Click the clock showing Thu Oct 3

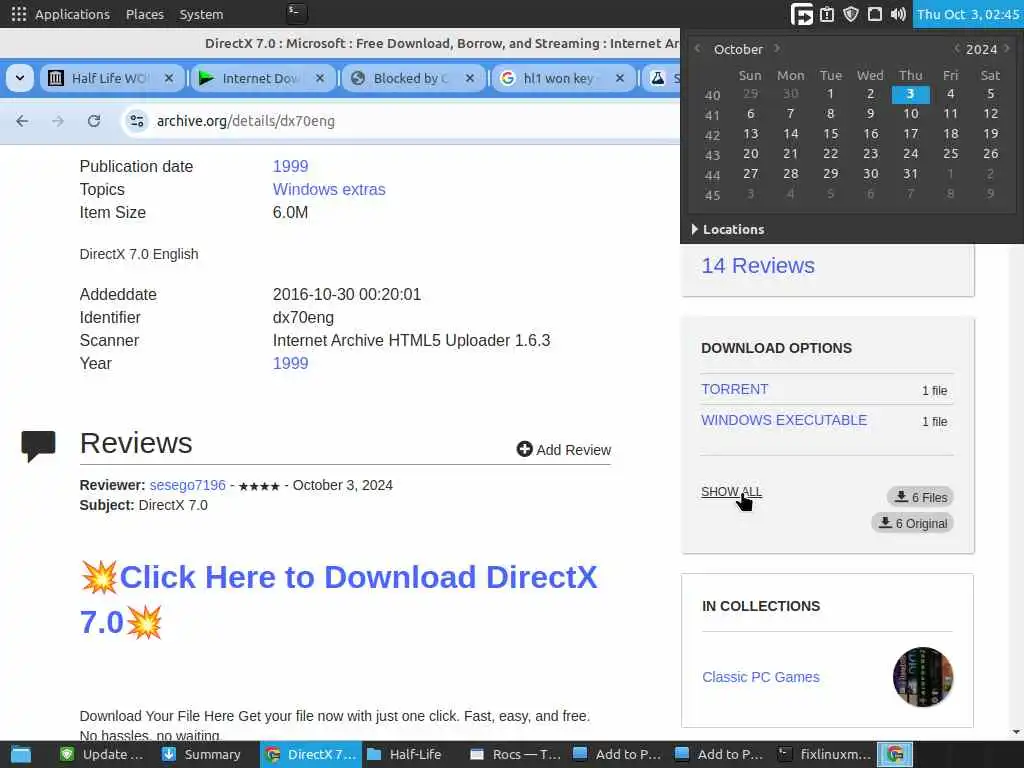click(968, 14)
